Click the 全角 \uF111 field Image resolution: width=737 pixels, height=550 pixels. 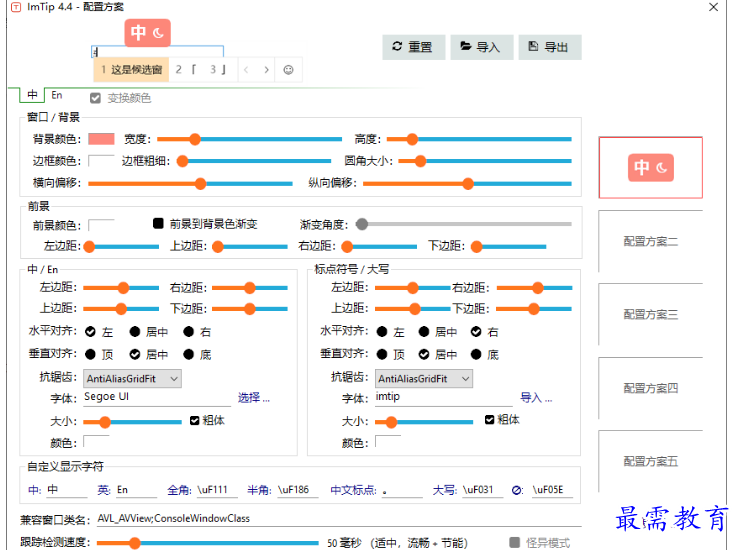pos(217,490)
